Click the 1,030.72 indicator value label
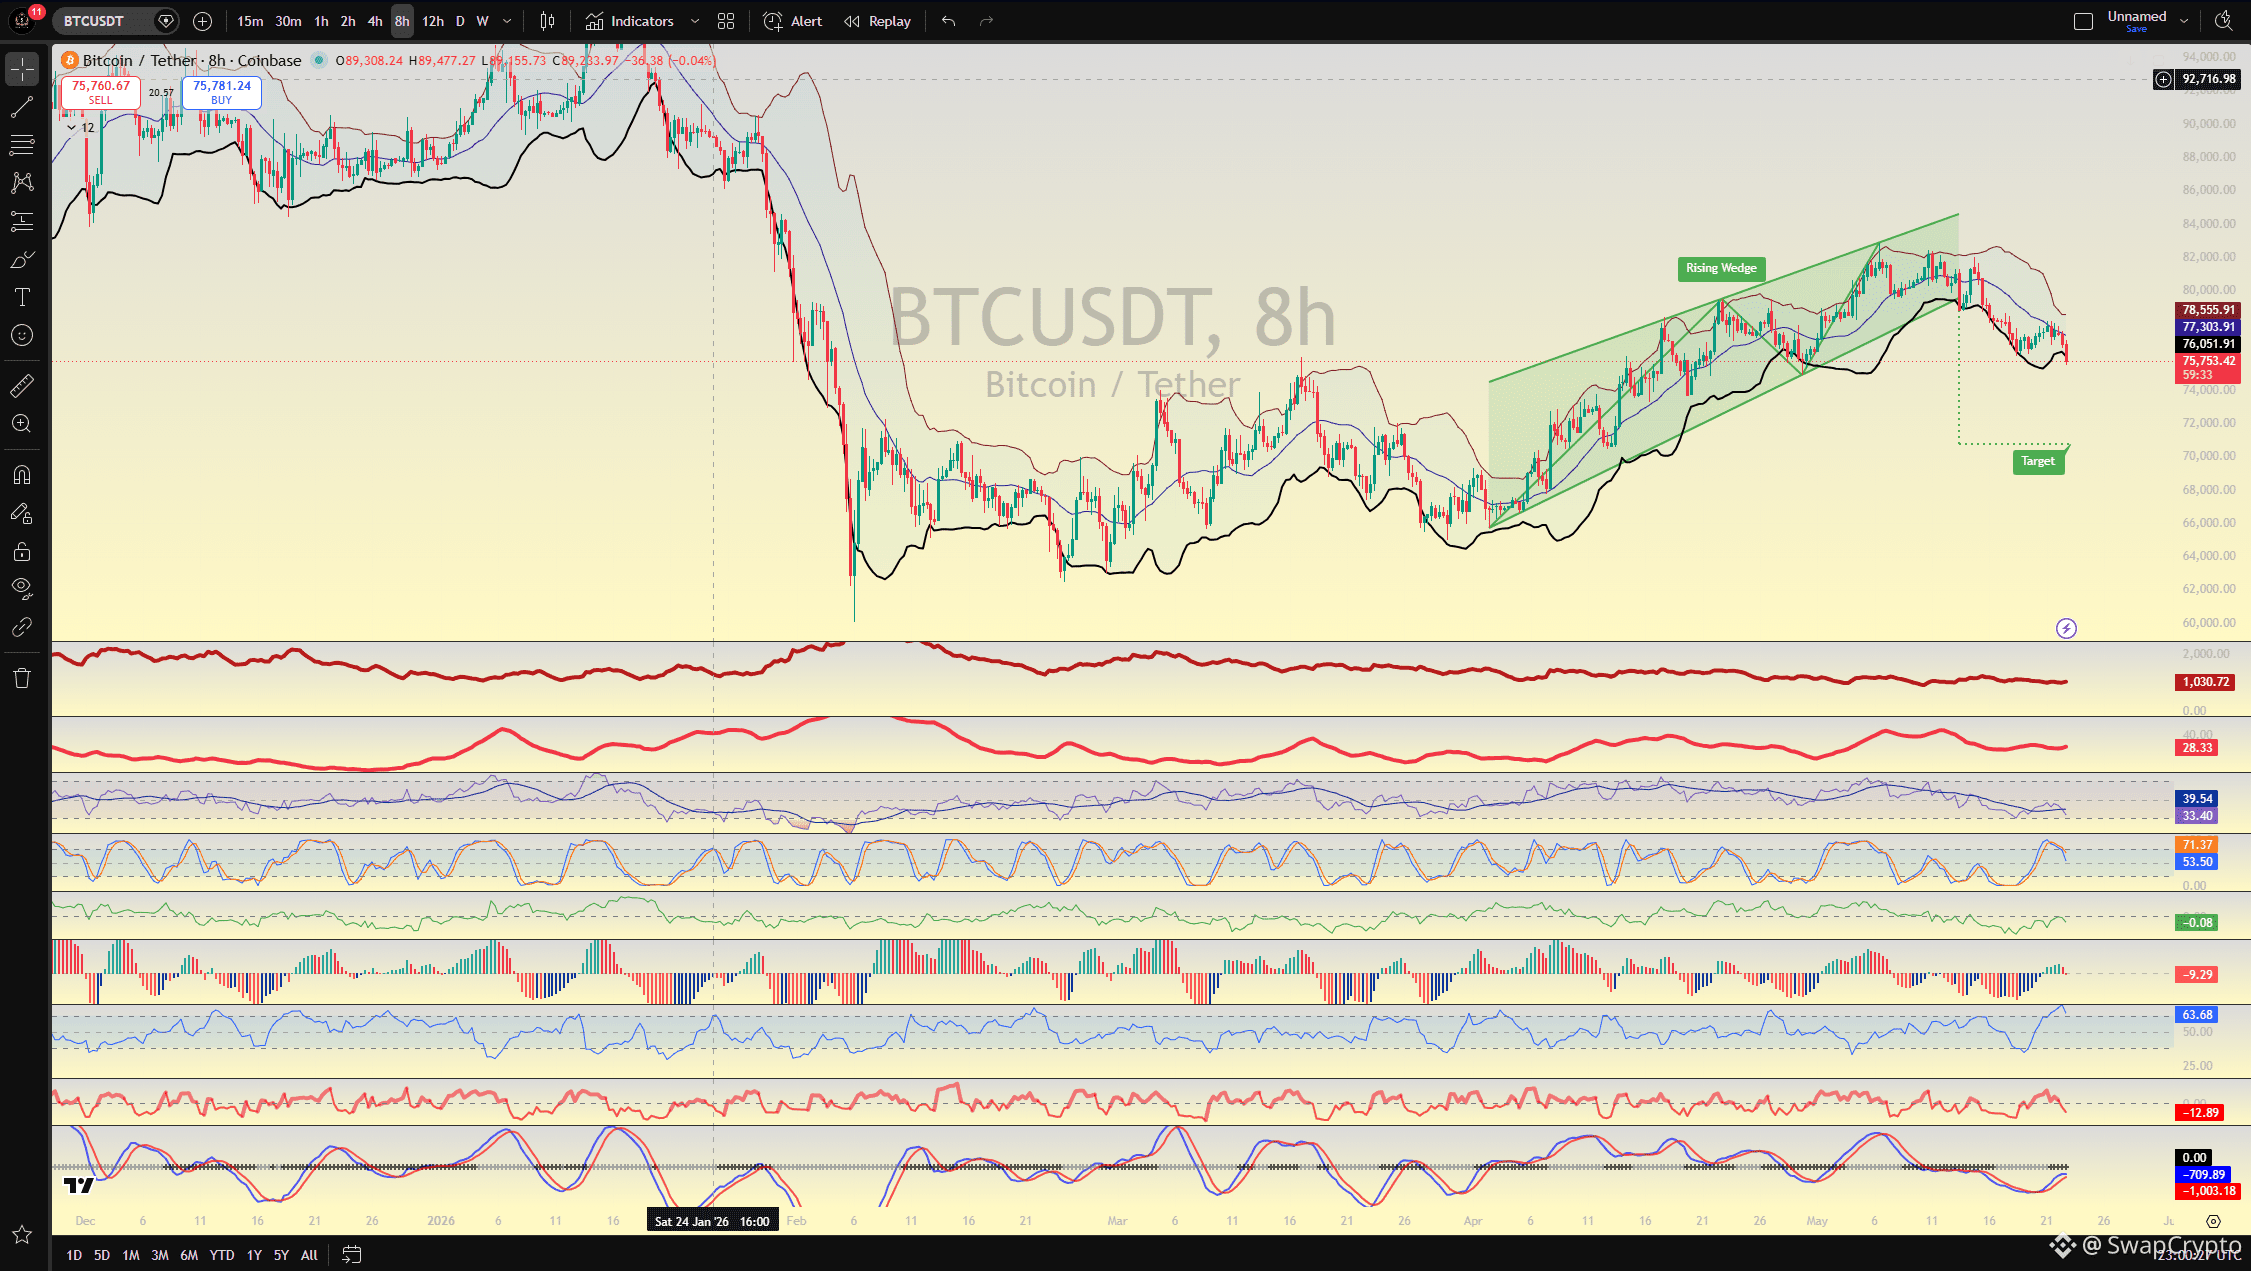 tap(2206, 682)
